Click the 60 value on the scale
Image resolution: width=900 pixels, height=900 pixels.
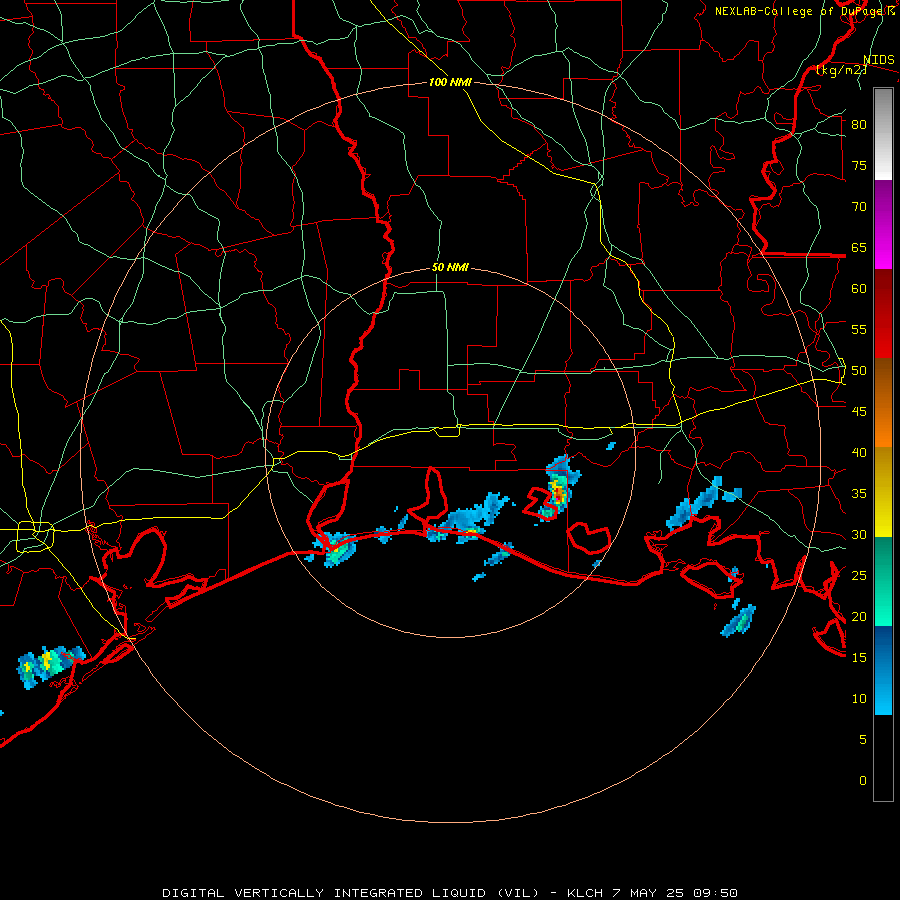[x=859, y=289]
